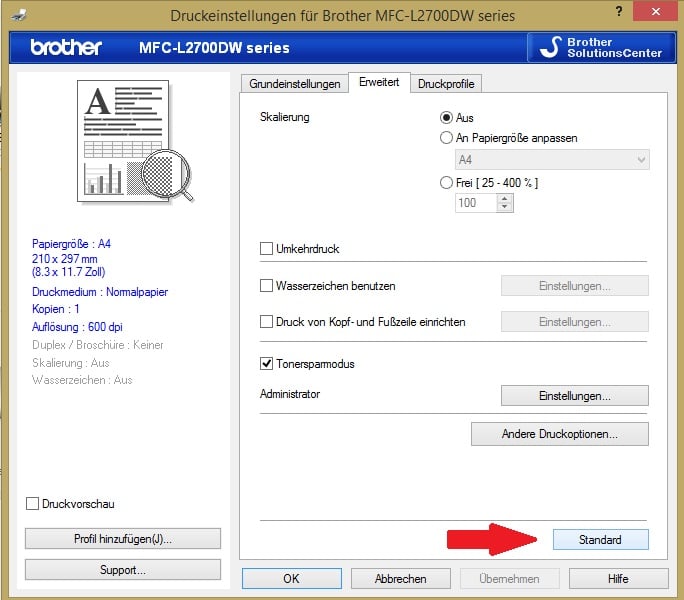Enable the Umkehrdruck checkbox

[267, 248]
